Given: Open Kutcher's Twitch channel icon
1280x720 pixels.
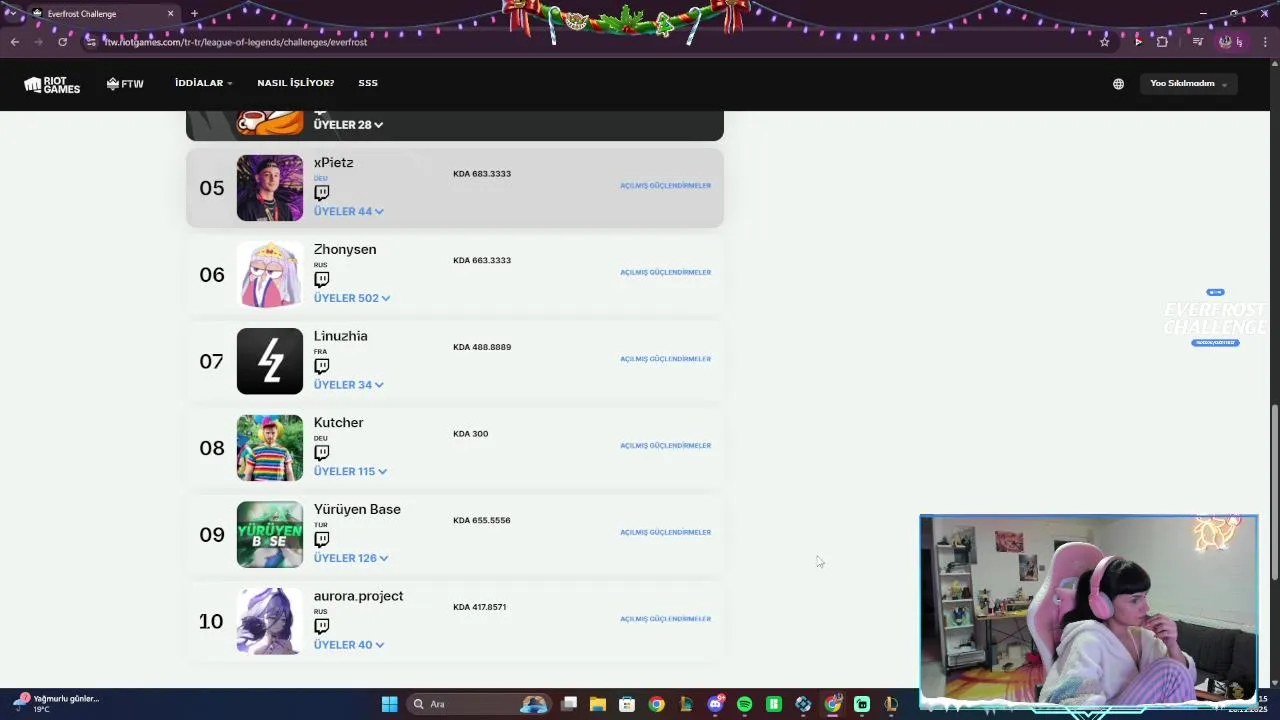Looking at the screenshot, I should [321, 453].
